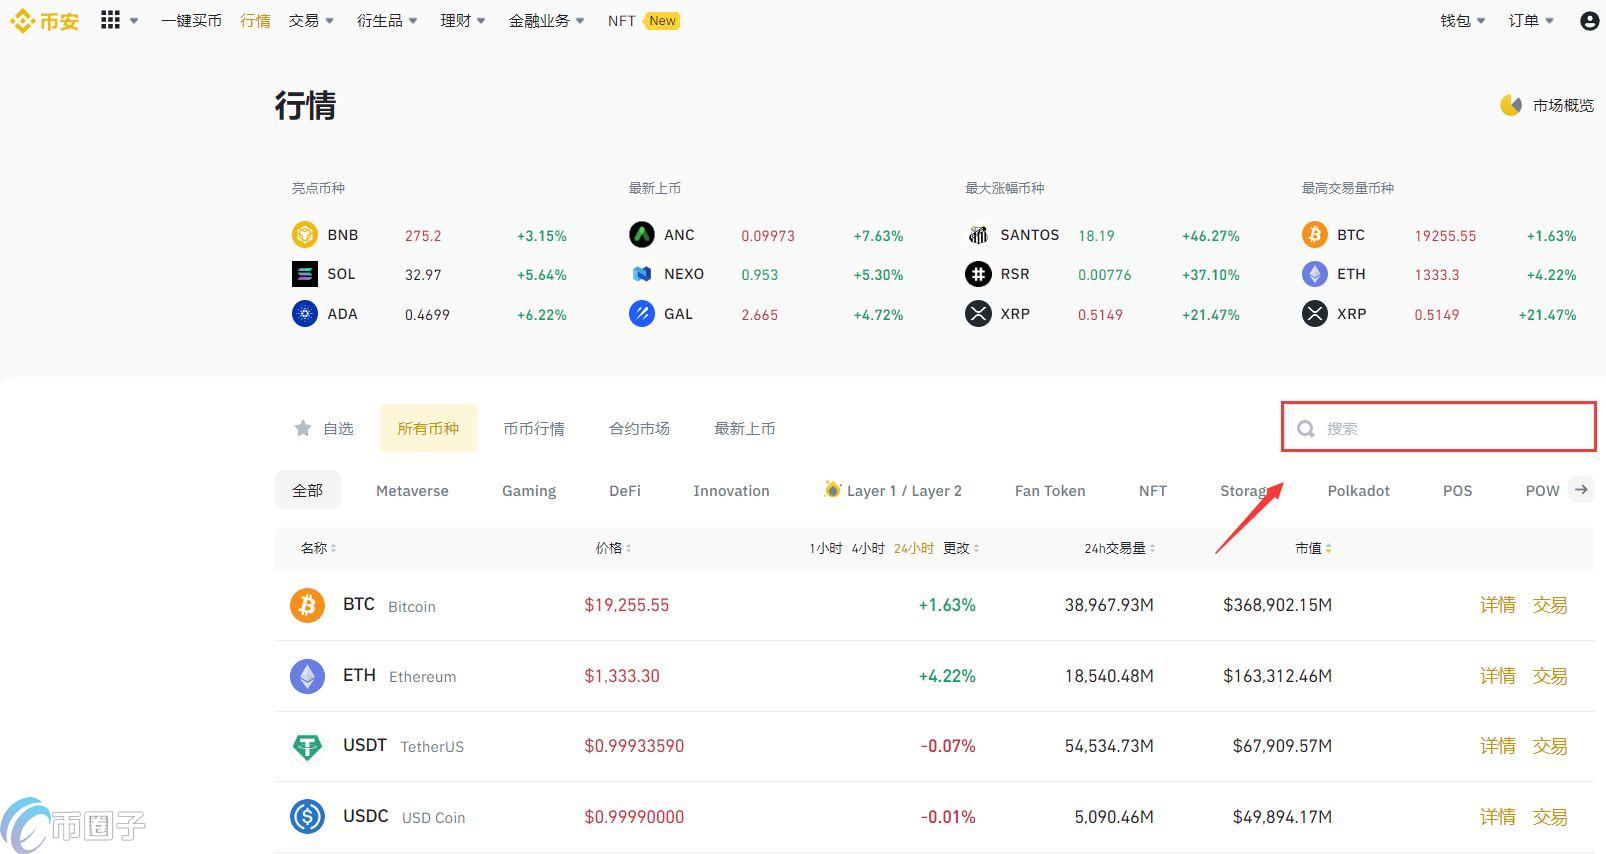Open 一键买币 in top navigation

coord(191,21)
